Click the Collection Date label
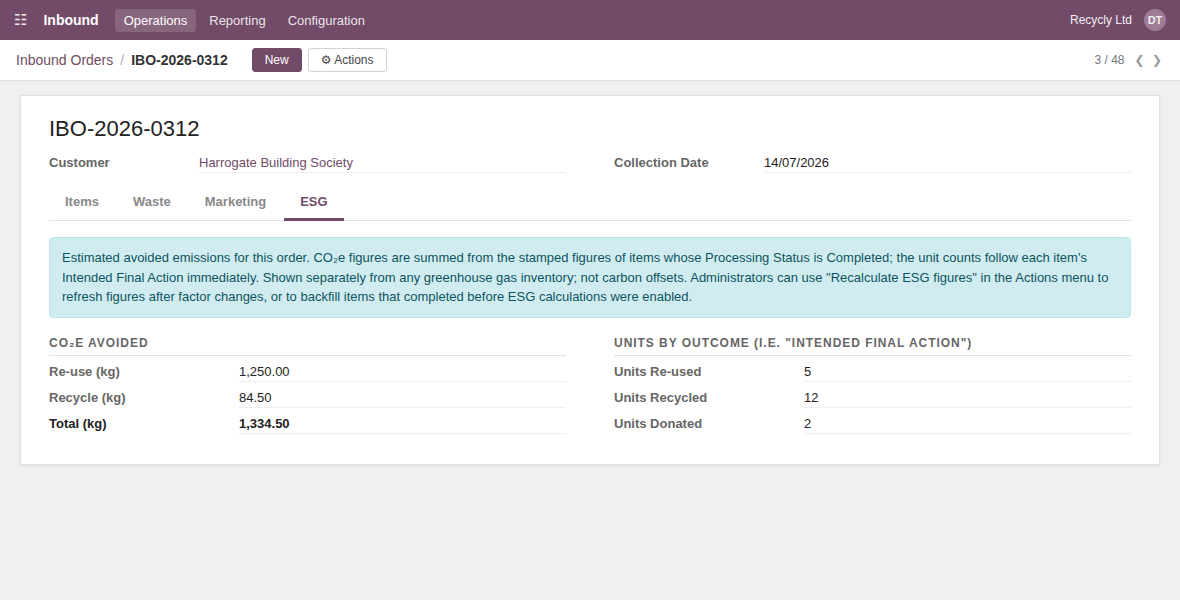Image resolution: width=1180 pixels, height=600 pixels. 661,163
